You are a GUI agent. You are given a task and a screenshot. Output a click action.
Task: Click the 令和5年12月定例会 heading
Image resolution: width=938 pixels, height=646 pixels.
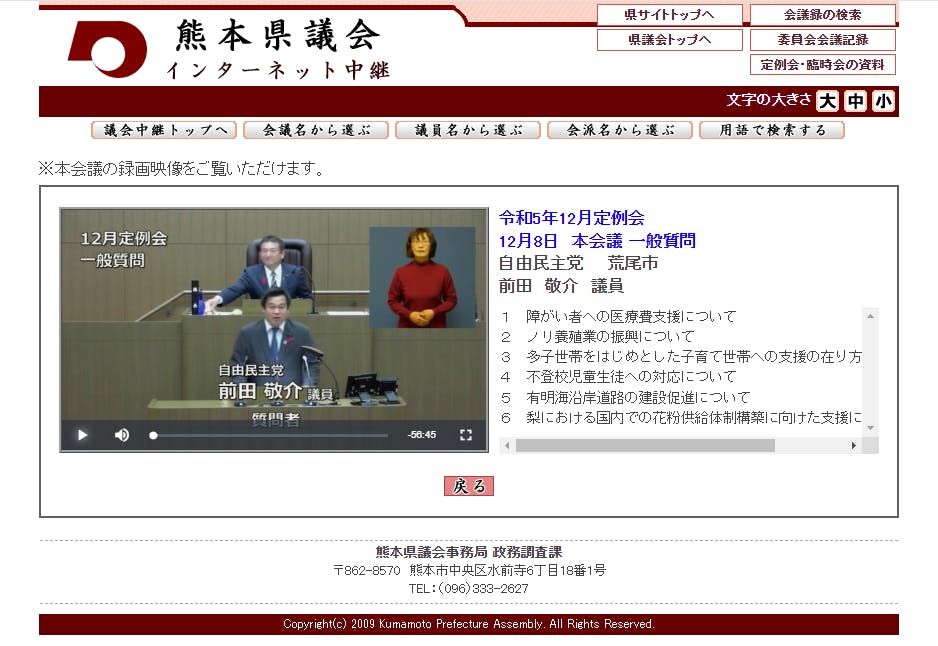click(x=571, y=217)
